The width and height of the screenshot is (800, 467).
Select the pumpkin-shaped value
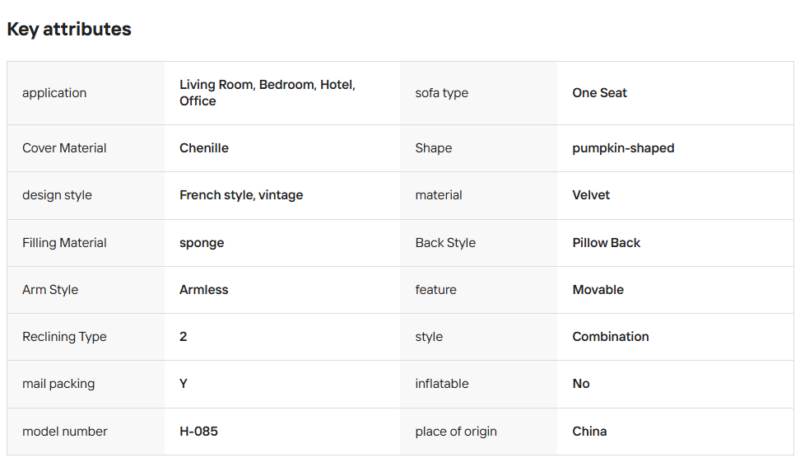click(x=623, y=148)
